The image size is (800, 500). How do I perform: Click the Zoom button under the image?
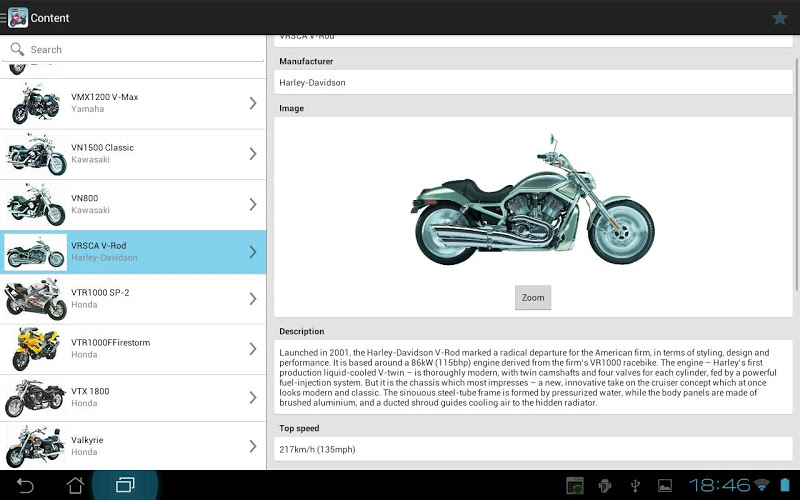[x=533, y=297]
